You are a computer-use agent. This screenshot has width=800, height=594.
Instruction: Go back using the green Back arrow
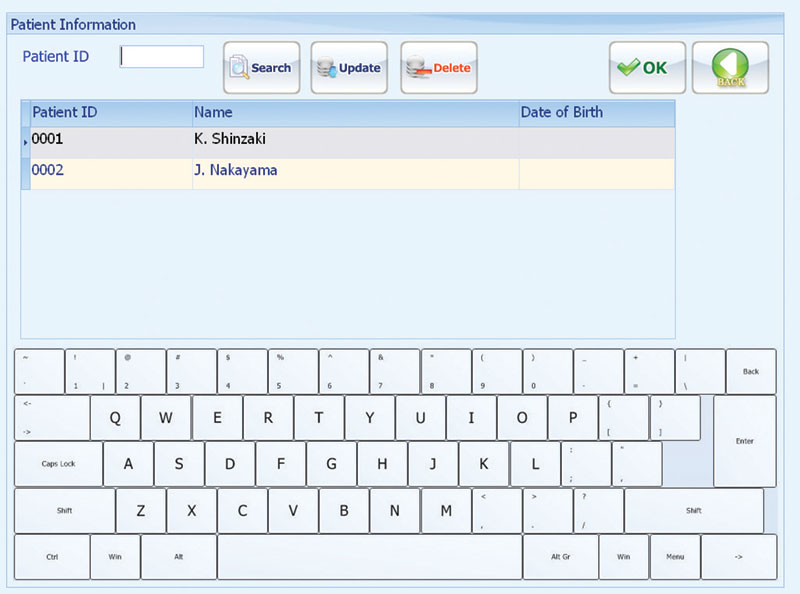[x=730, y=68]
